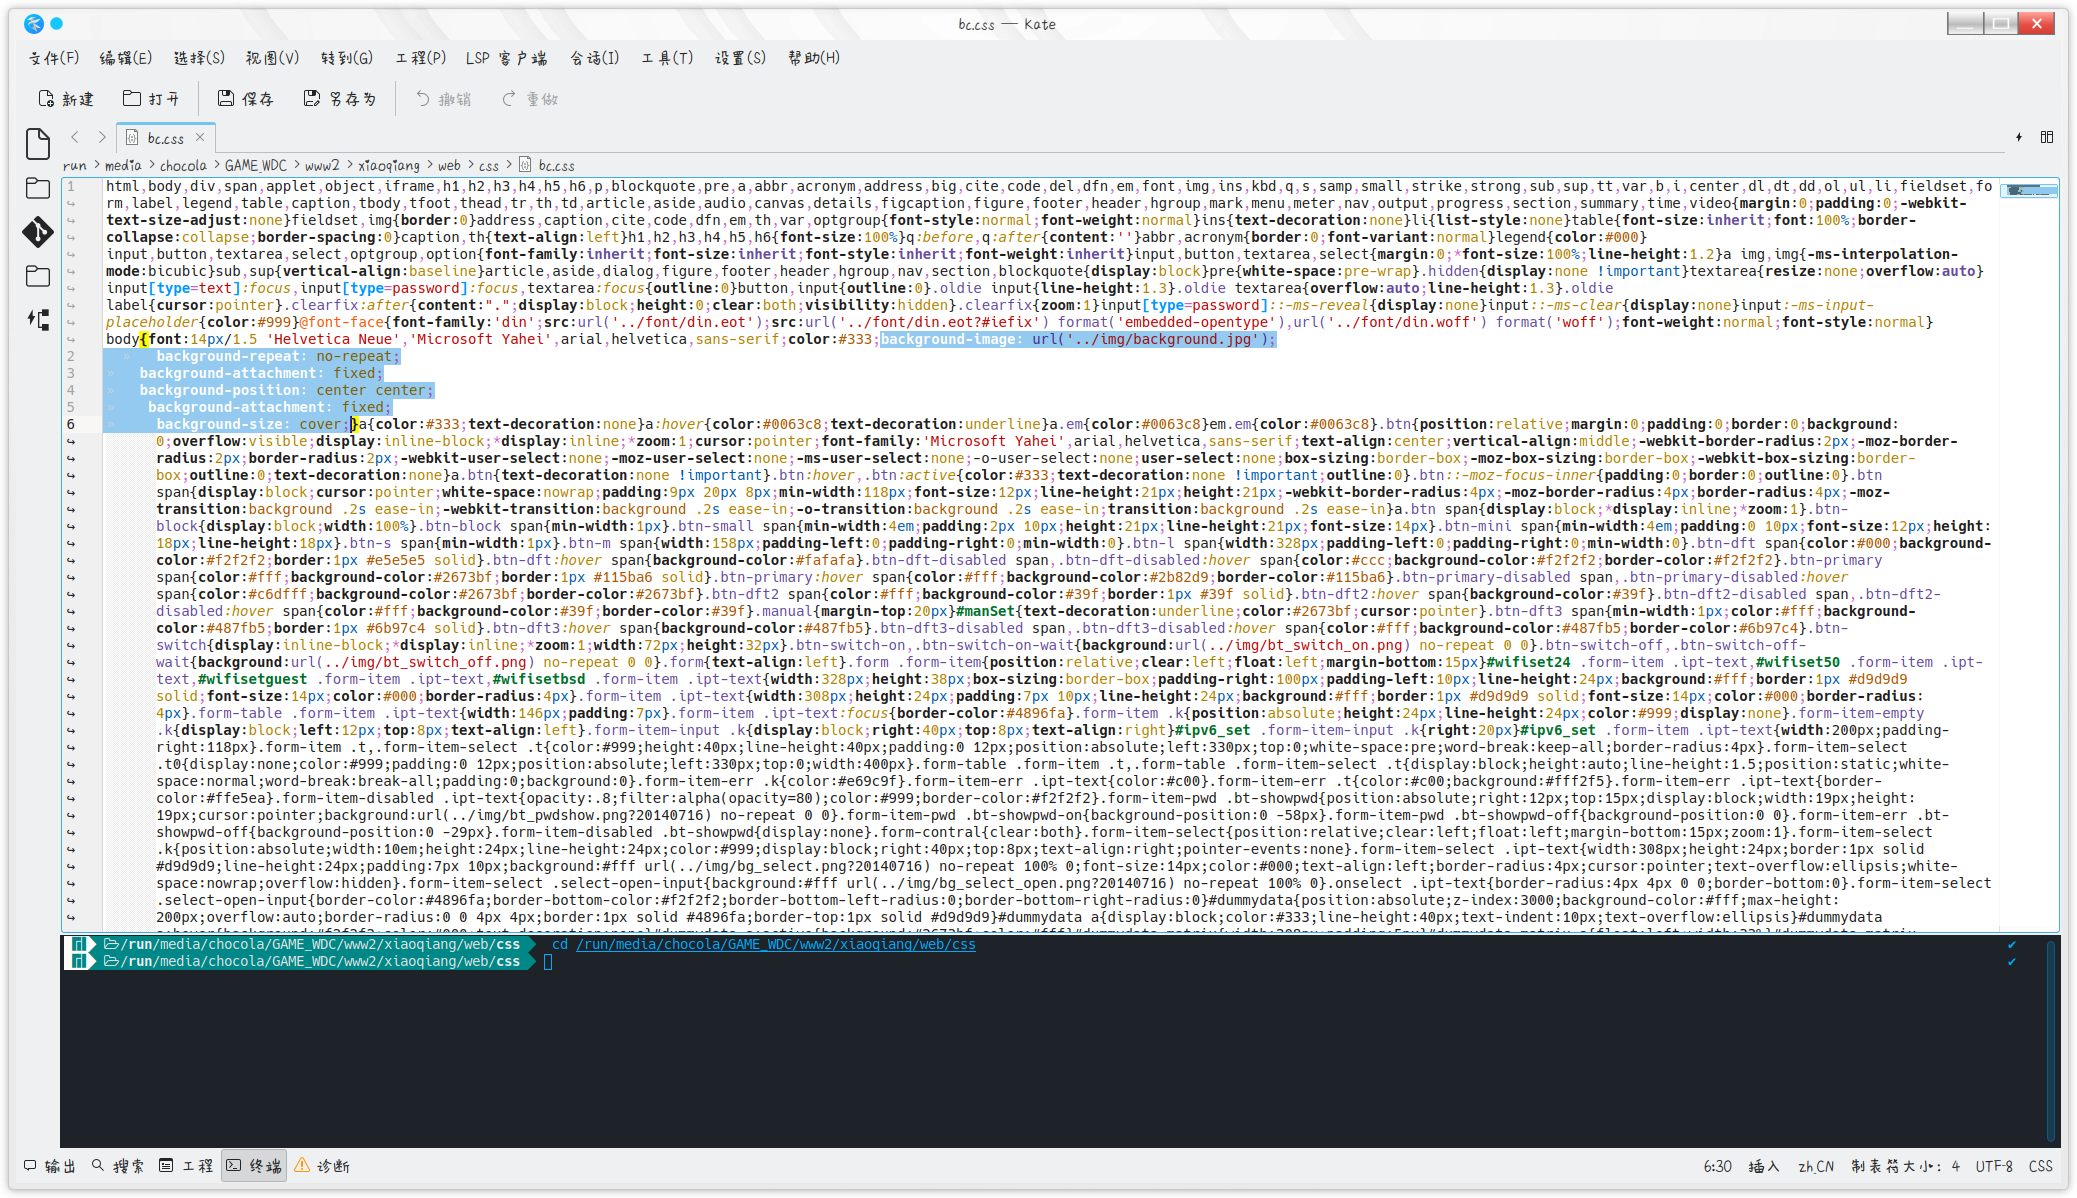Open the 诊断 diagnostics panel
The height and width of the screenshot is (1198, 2077).
click(322, 1166)
